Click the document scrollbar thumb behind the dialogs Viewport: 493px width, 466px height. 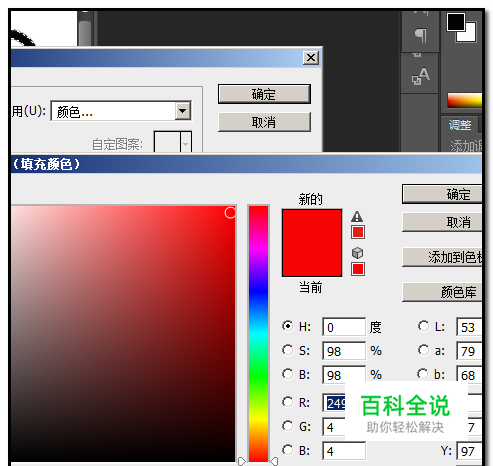(x=85, y=33)
